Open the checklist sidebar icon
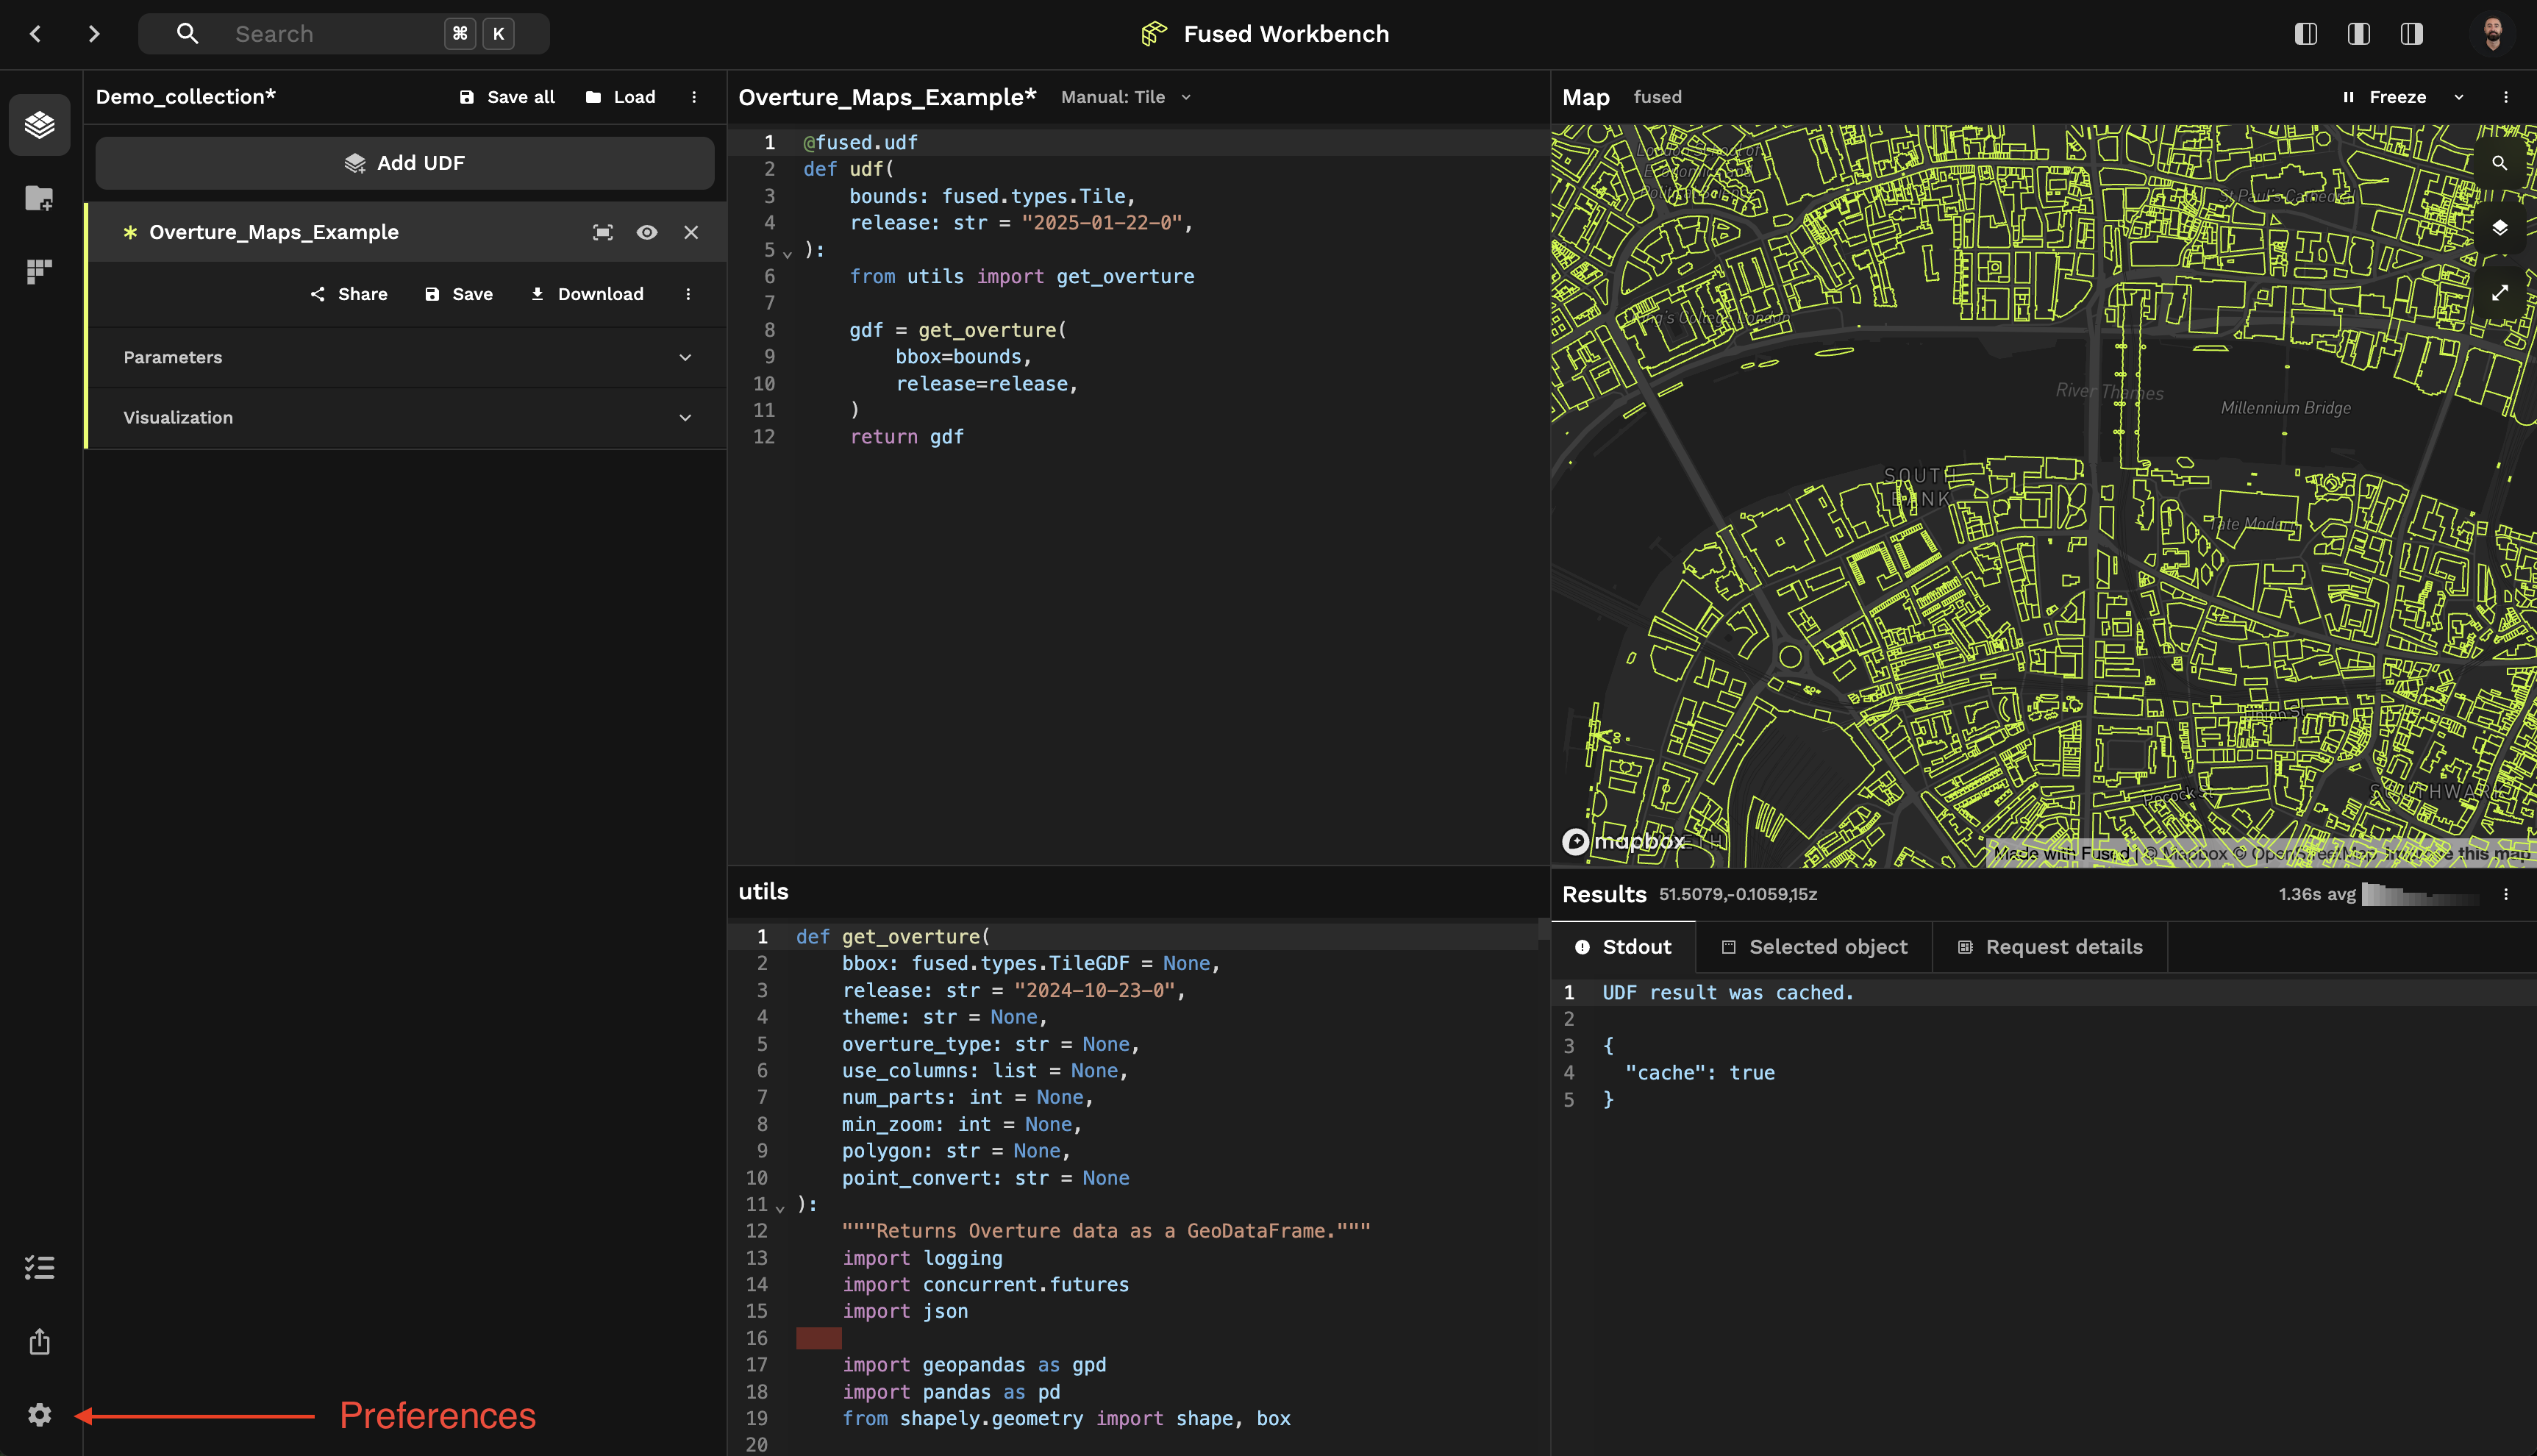This screenshot has height=1456, width=2537. tap(40, 1268)
